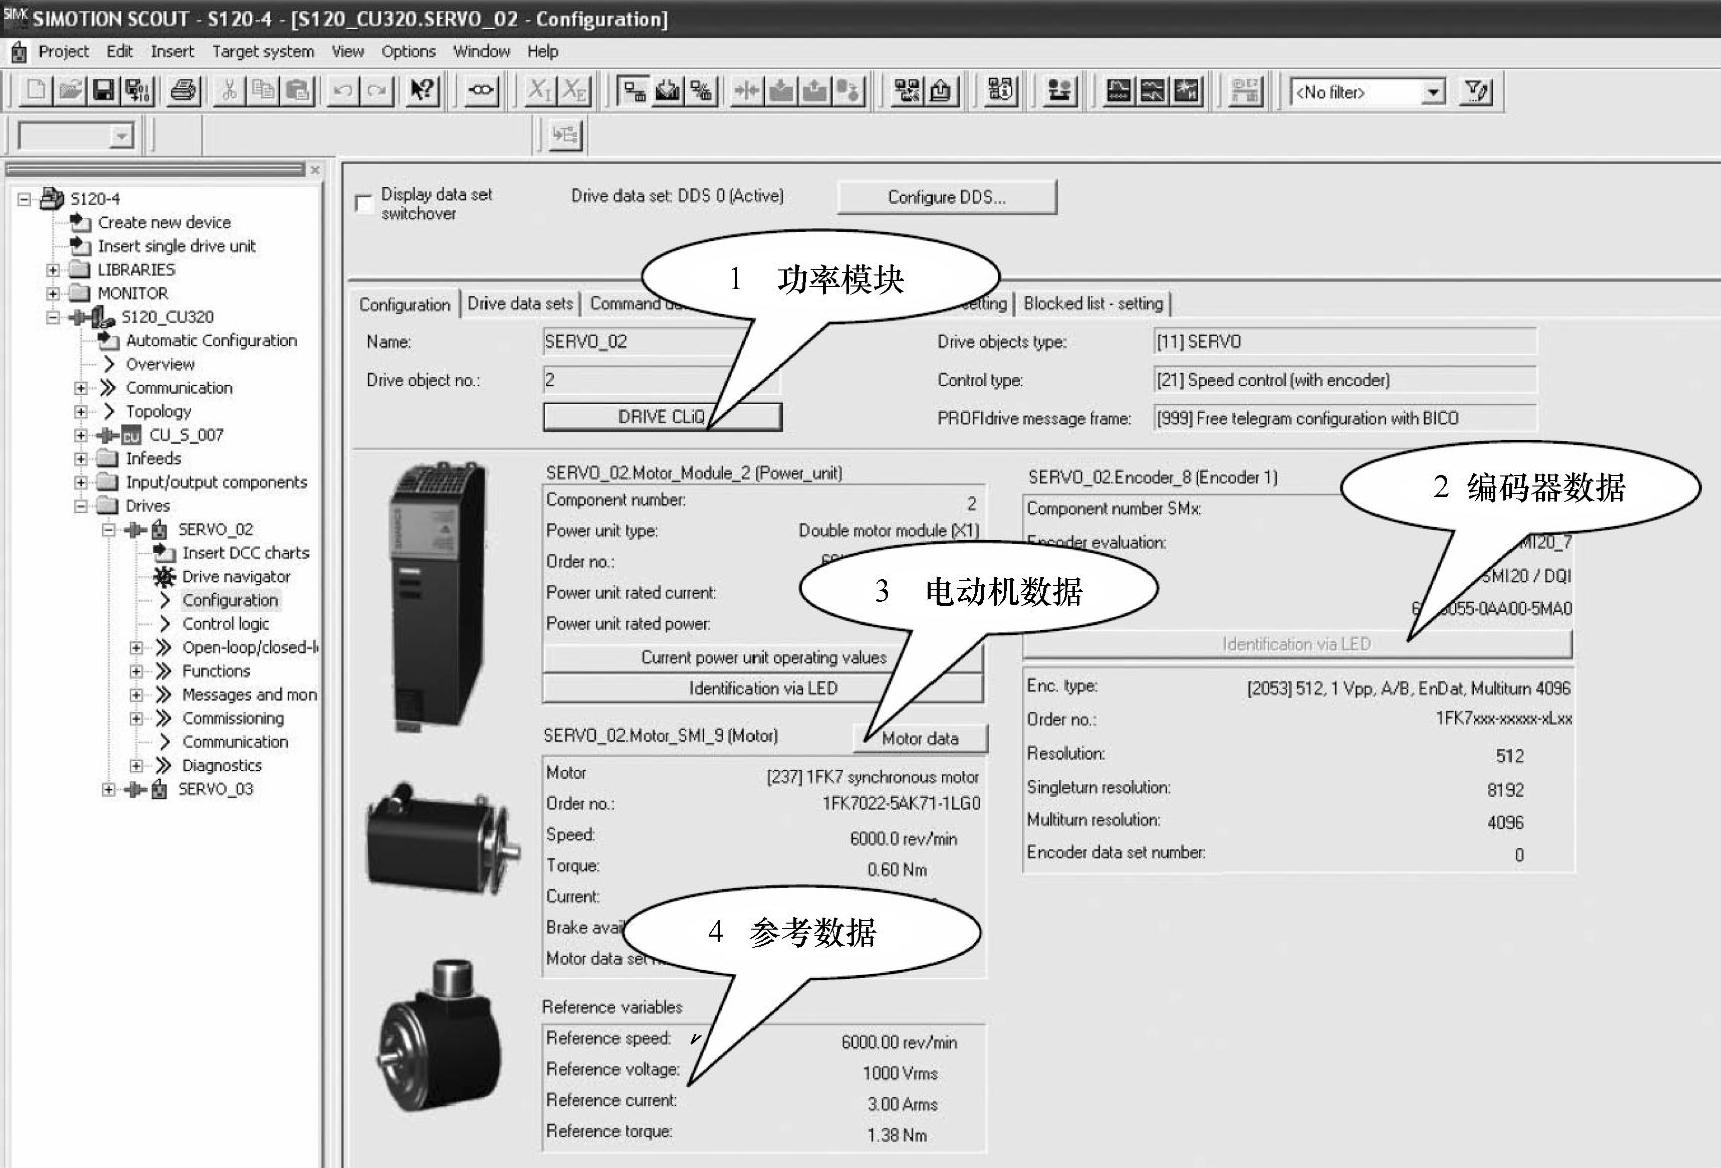Click Current power unit operating values button
The height and width of the screenshot is (1168, 1721).
pos(763,657)
